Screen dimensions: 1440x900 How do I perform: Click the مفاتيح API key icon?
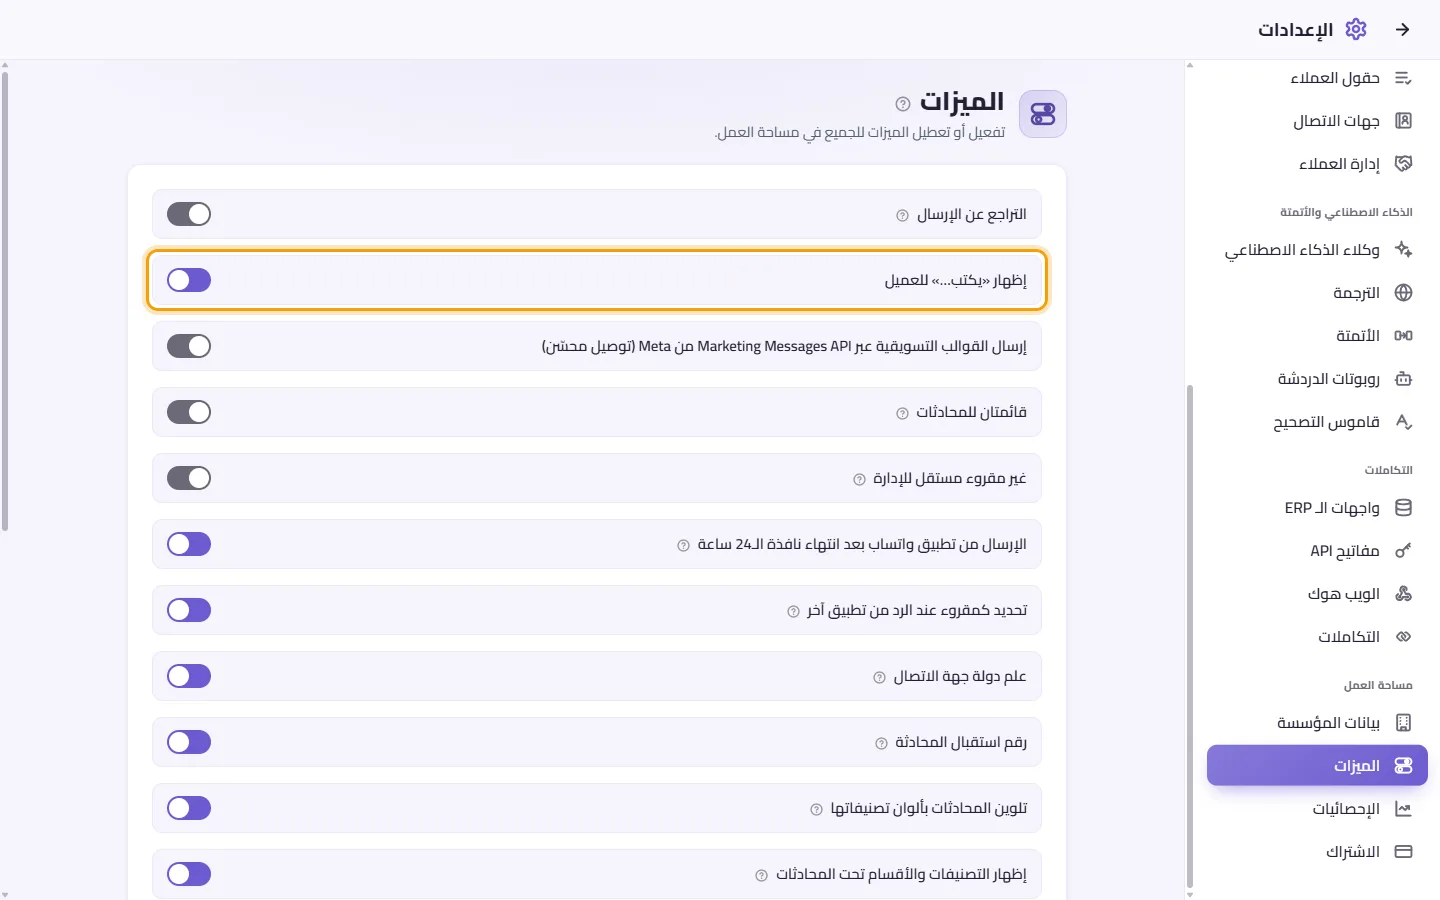point(1403,551)
